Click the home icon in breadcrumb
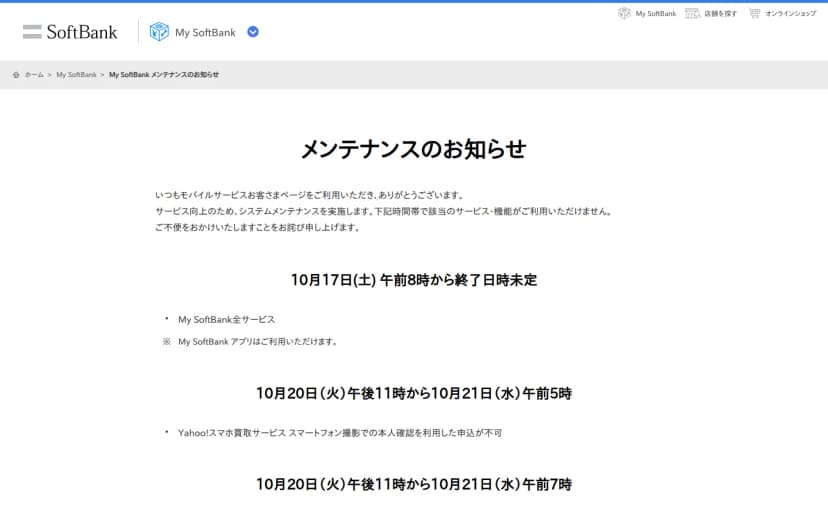The width and height of the screenshot is (828, 518). click(16, 75)
